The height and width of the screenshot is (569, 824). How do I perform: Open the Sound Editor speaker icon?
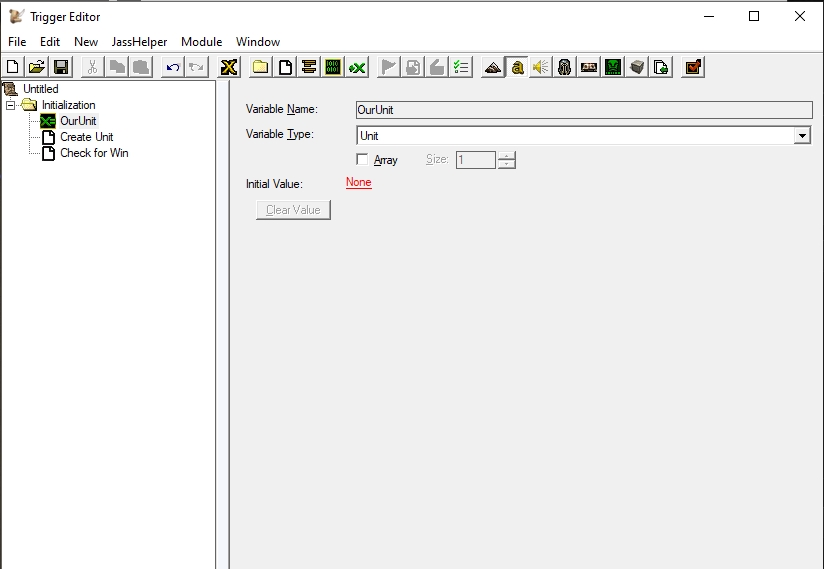[541, 67]
